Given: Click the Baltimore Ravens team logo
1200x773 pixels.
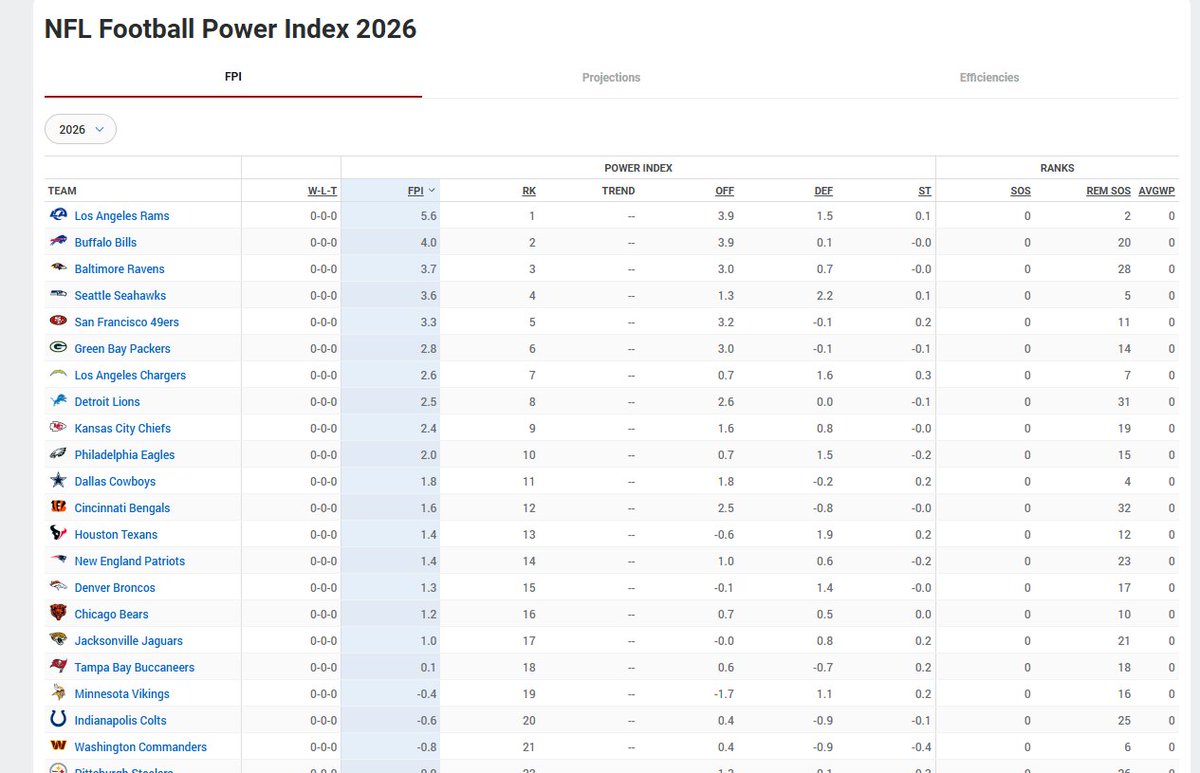Looking at the screenshot, I should click(x=58, y=268).
